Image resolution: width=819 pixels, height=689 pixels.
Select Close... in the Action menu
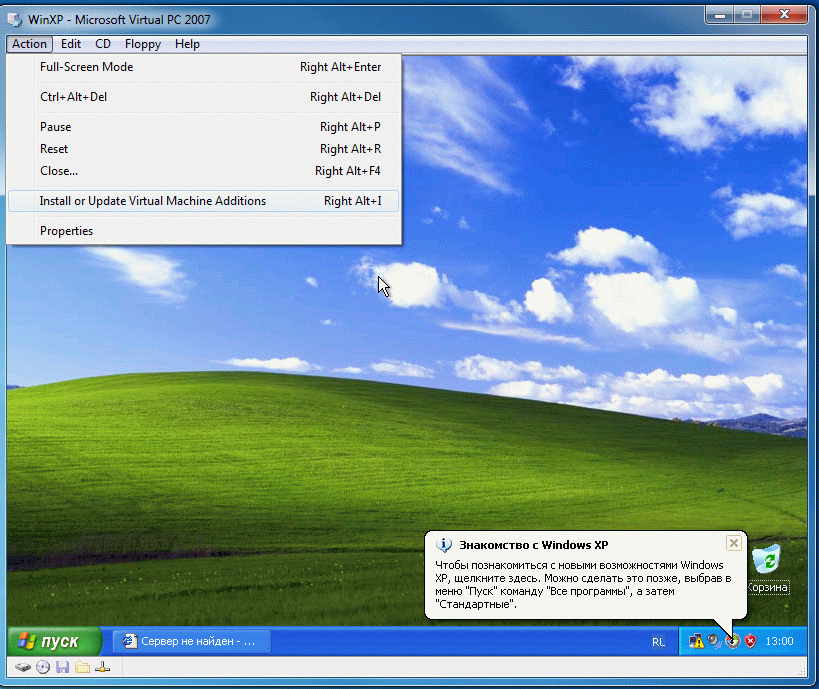pos(203,171)
